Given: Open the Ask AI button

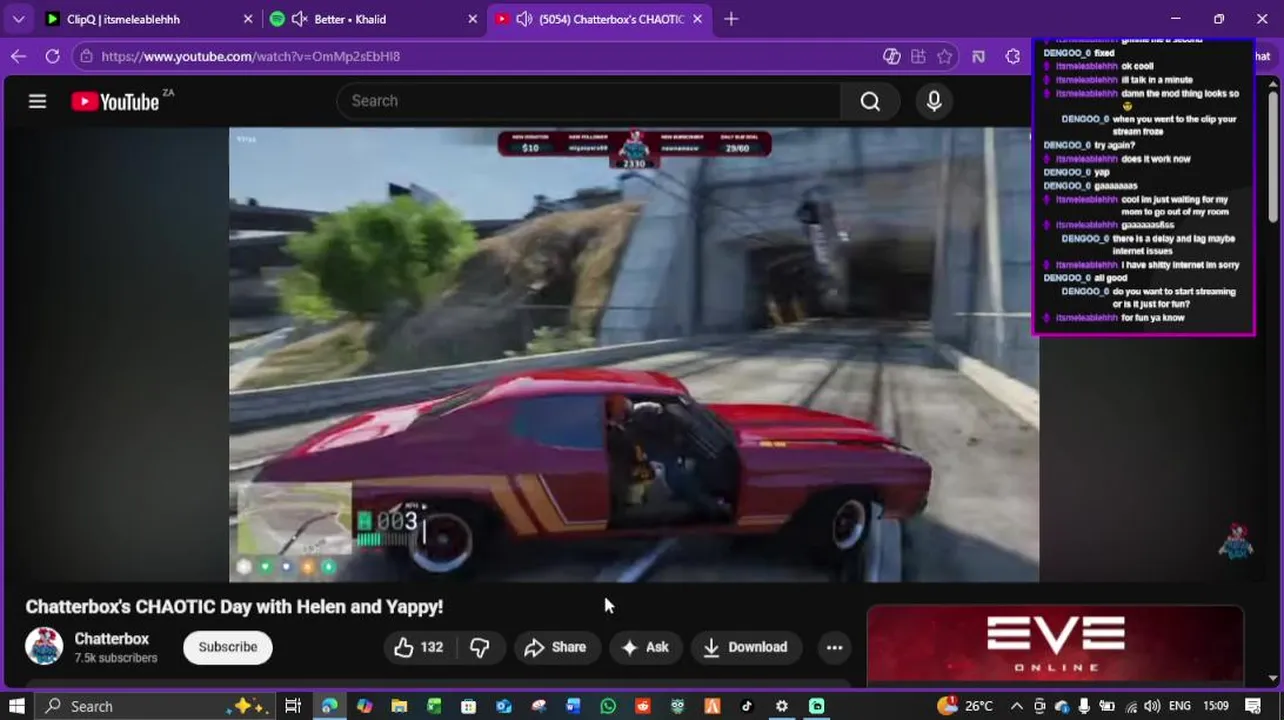Looking at the screenshot, I should pos(645,647).
